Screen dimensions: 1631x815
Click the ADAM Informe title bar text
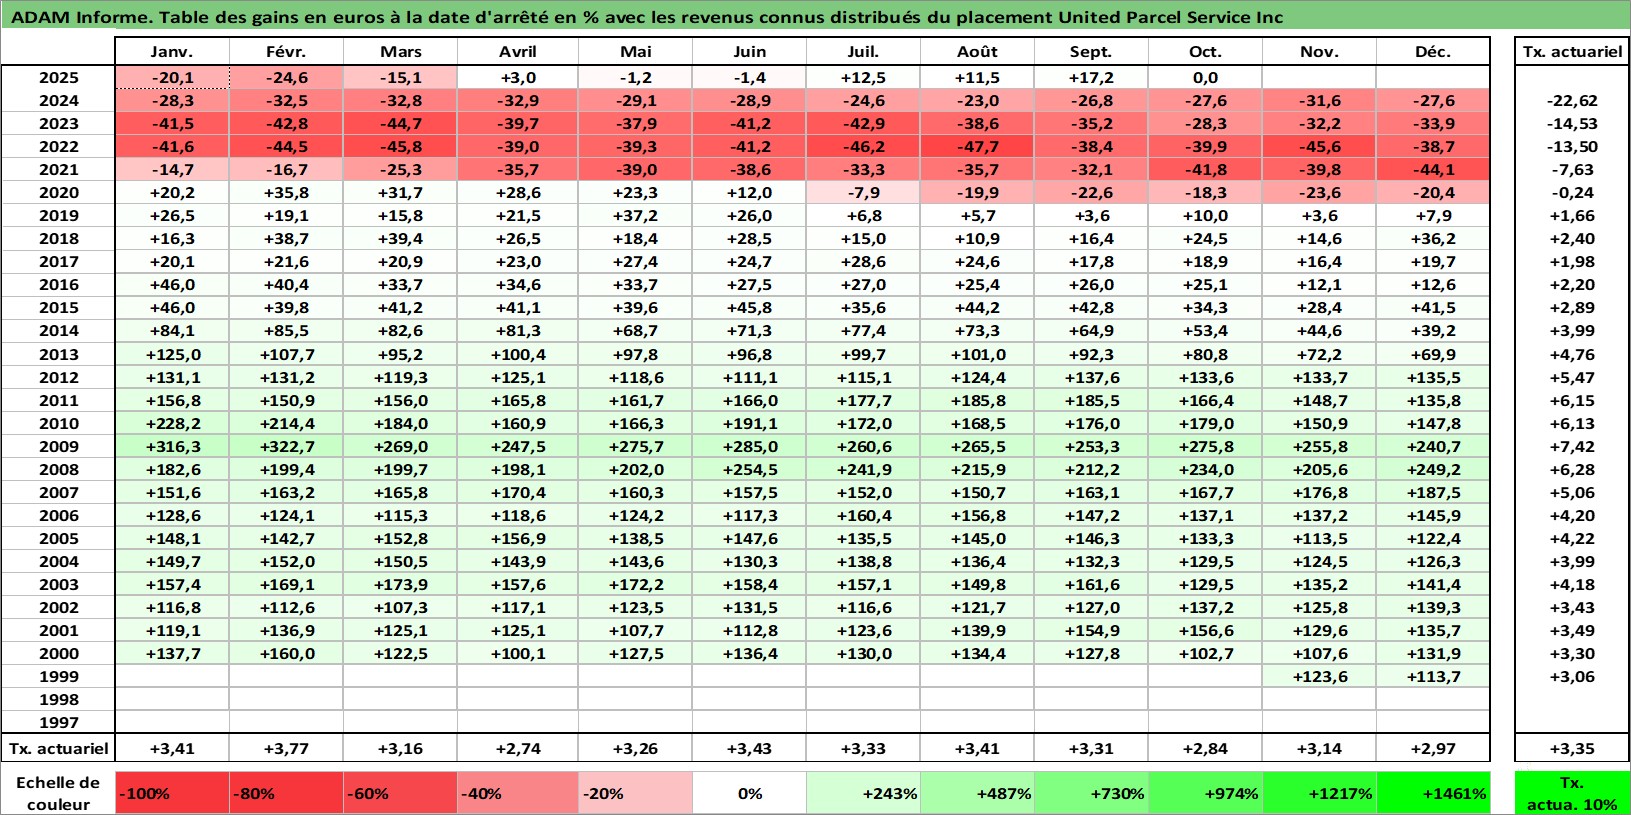[647, 17]
